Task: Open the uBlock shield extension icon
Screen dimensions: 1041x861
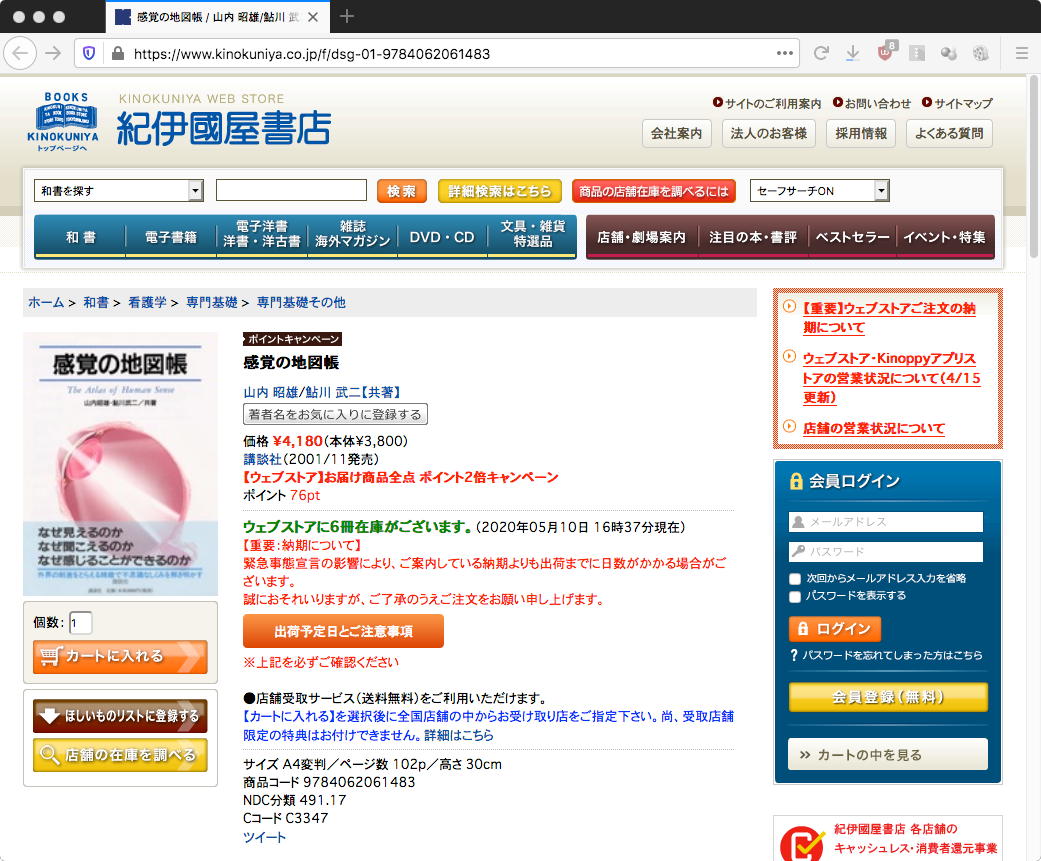Action: 885,52
